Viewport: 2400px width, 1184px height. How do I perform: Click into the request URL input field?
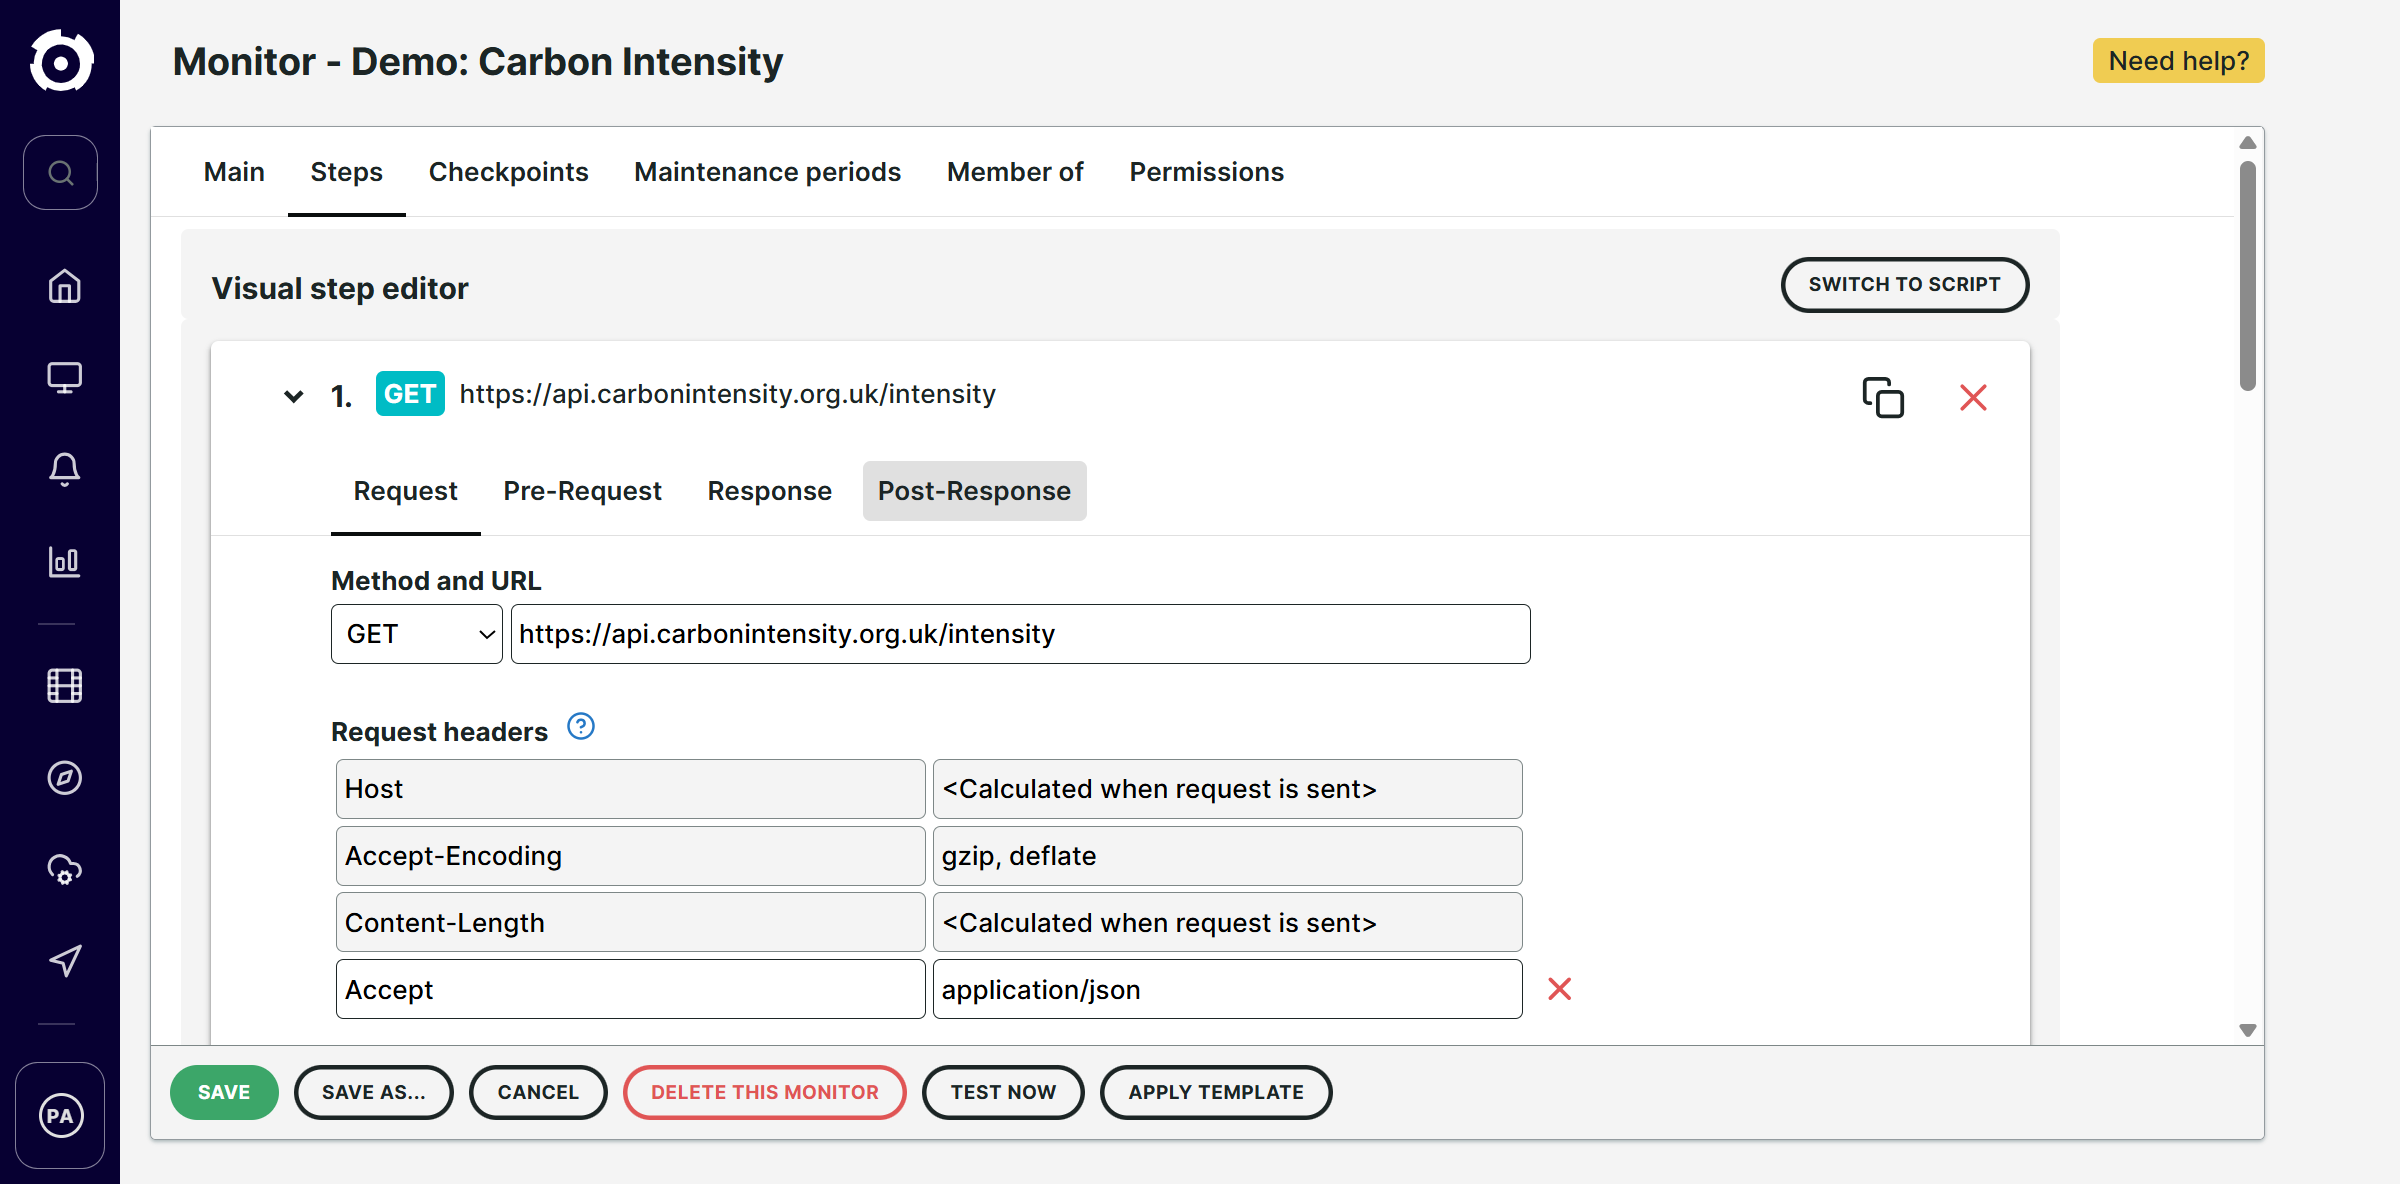click(1020, 634)
